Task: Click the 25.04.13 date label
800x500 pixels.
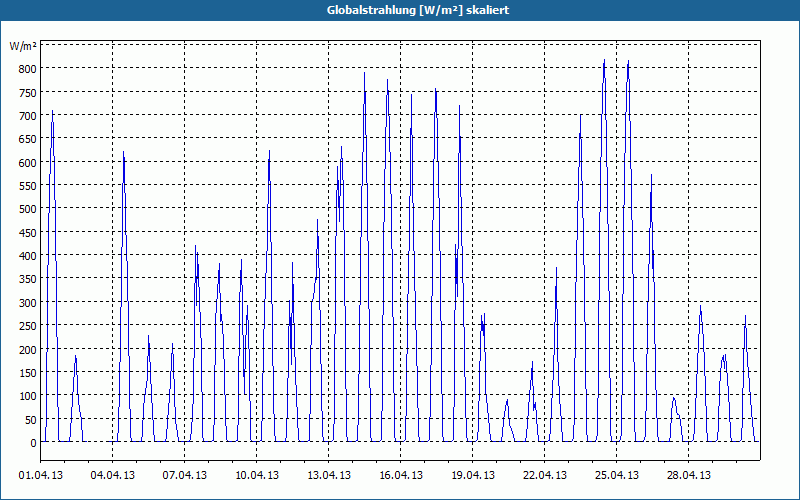Action: point(616,476)
